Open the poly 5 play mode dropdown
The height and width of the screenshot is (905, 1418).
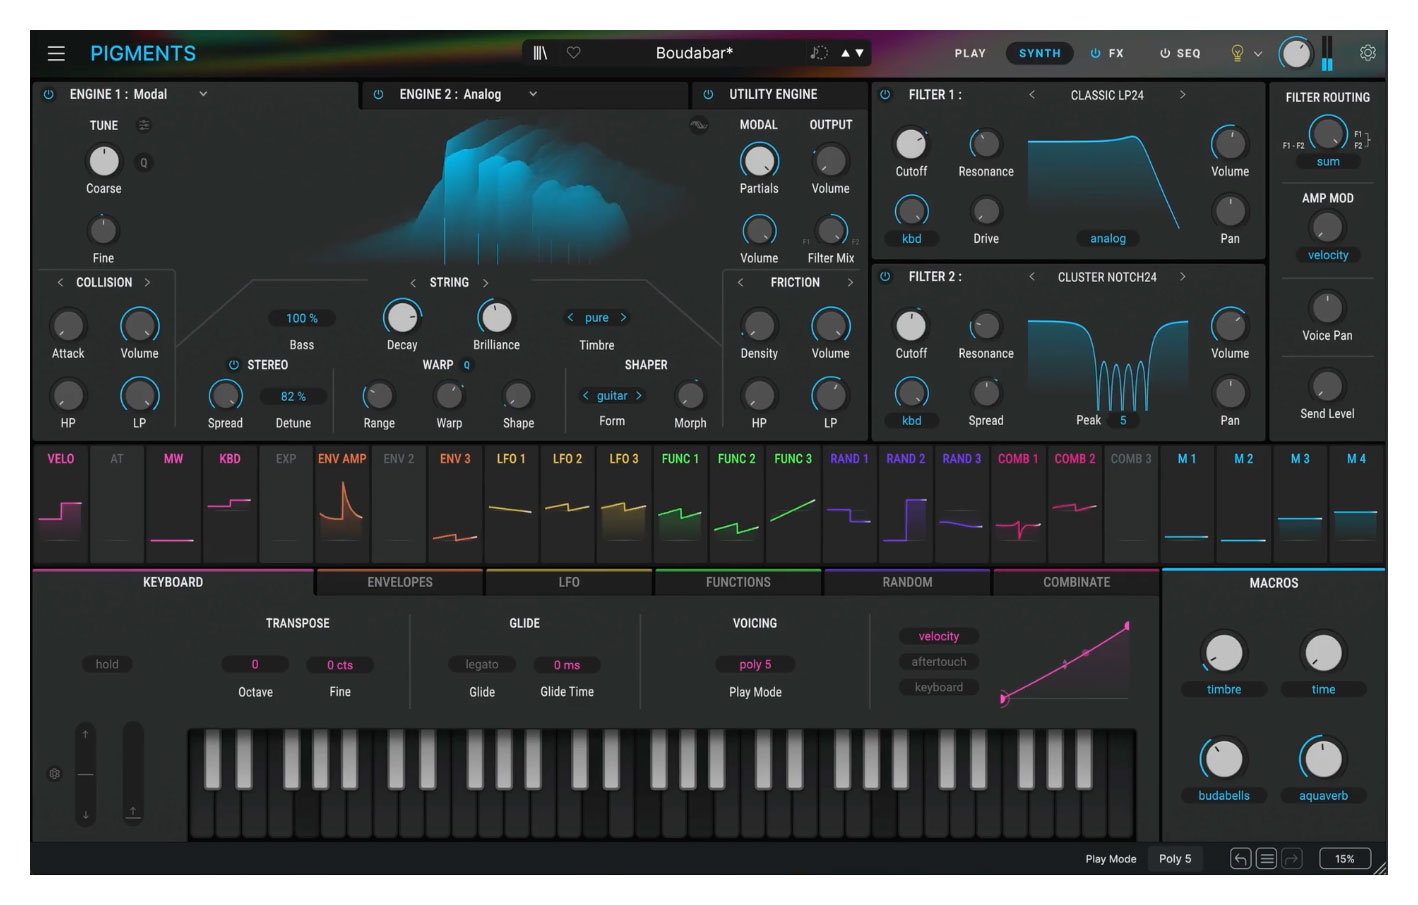[755, 664]
